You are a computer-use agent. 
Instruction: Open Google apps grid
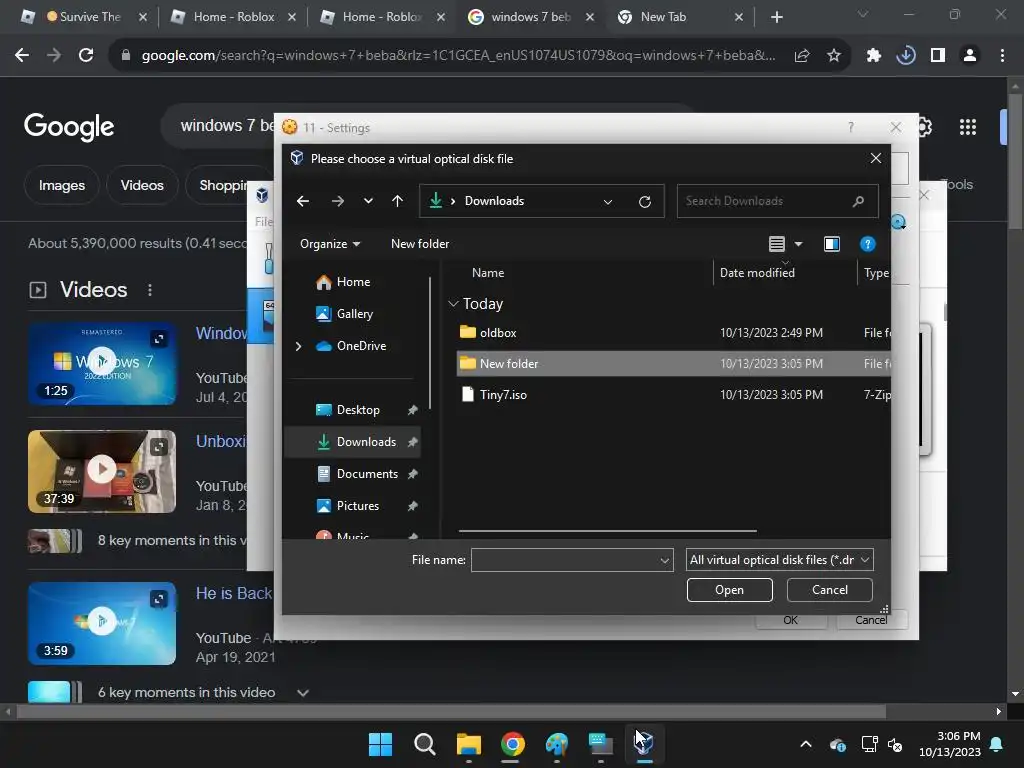click(x=967, y=127)
